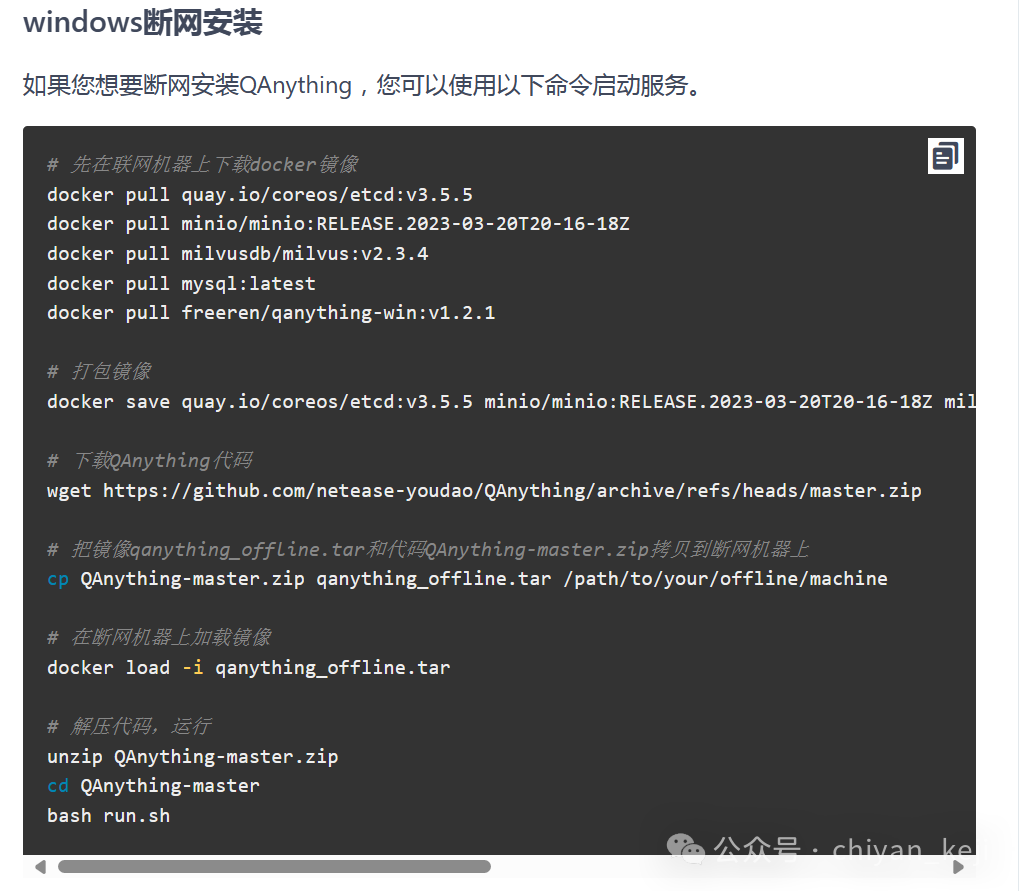Copy the code block using copy icon
Image resolution: width=1021 pixels, height=891 pixels.
(945, 156)
